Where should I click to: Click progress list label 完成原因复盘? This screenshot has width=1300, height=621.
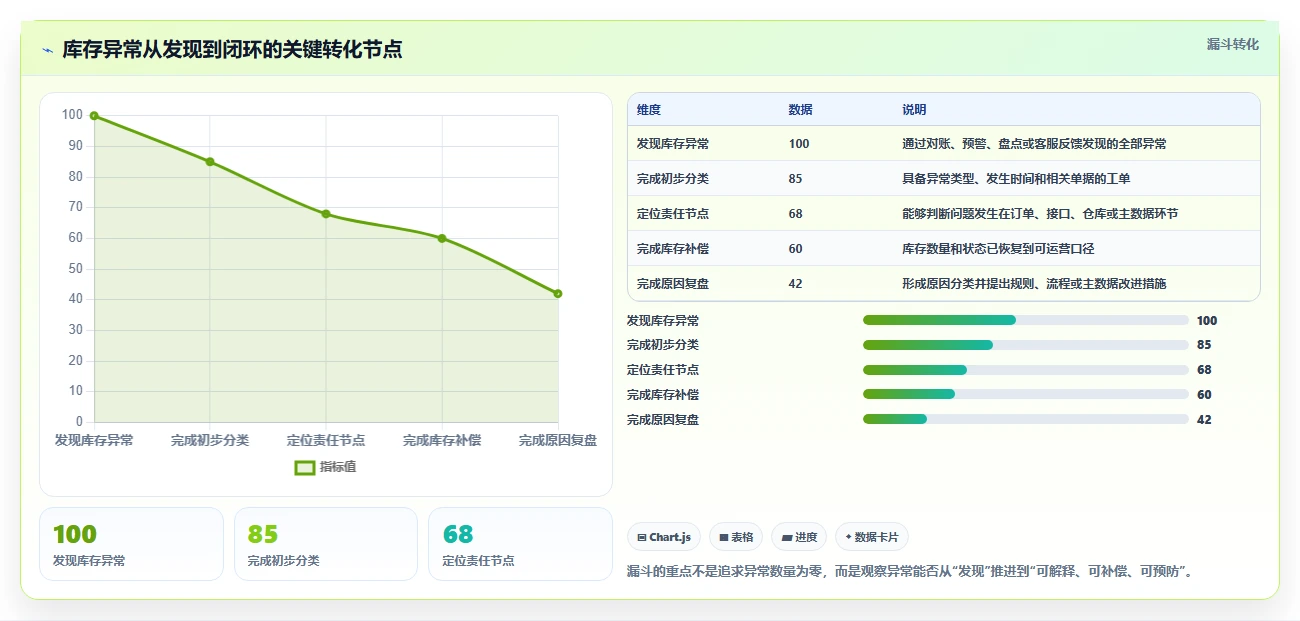[663, 420]
